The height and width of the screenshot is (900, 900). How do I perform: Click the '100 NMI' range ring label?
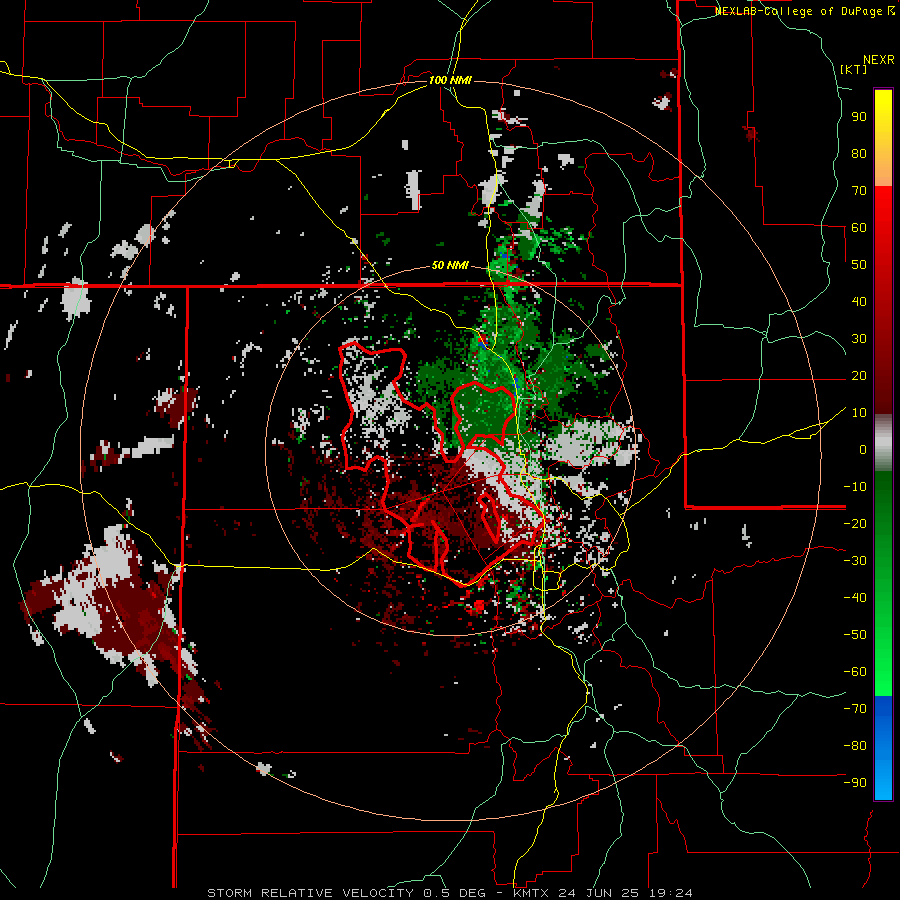450,80
